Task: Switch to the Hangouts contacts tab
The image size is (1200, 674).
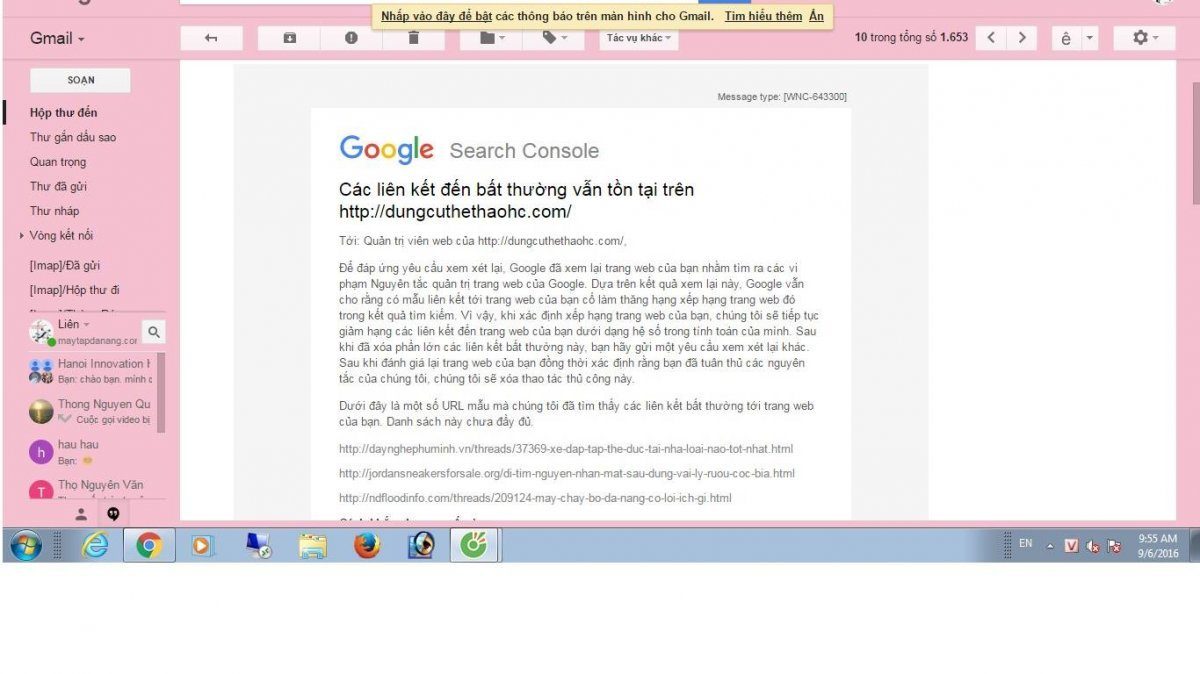Action: (81, 514)
